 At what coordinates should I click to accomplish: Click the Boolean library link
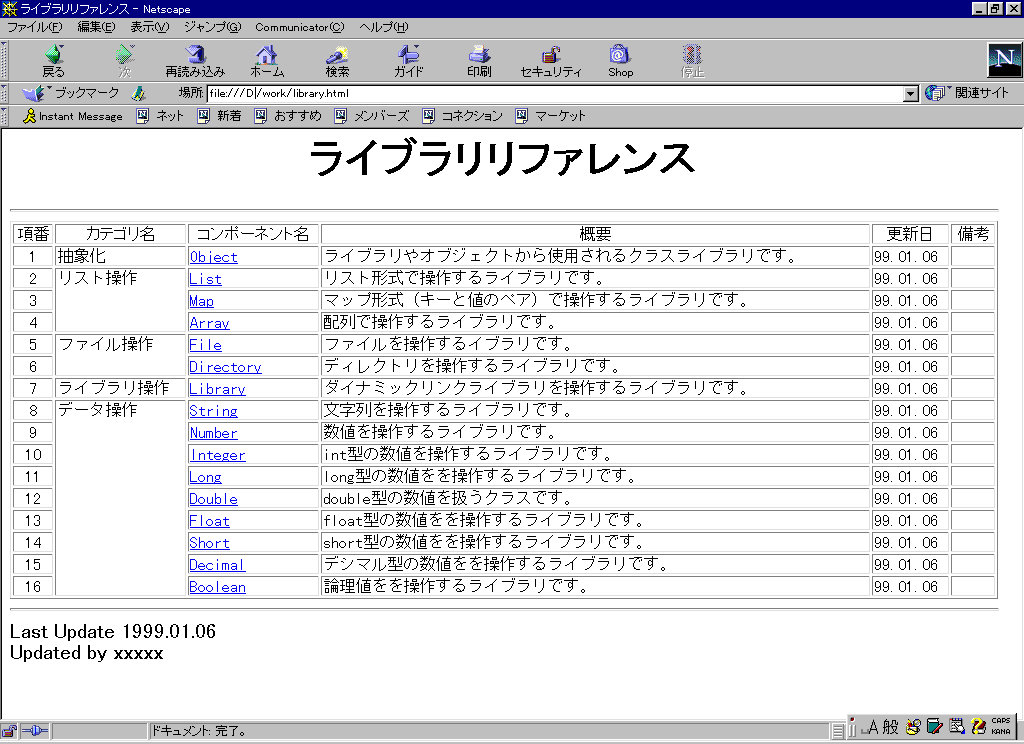tap(217, 587)
